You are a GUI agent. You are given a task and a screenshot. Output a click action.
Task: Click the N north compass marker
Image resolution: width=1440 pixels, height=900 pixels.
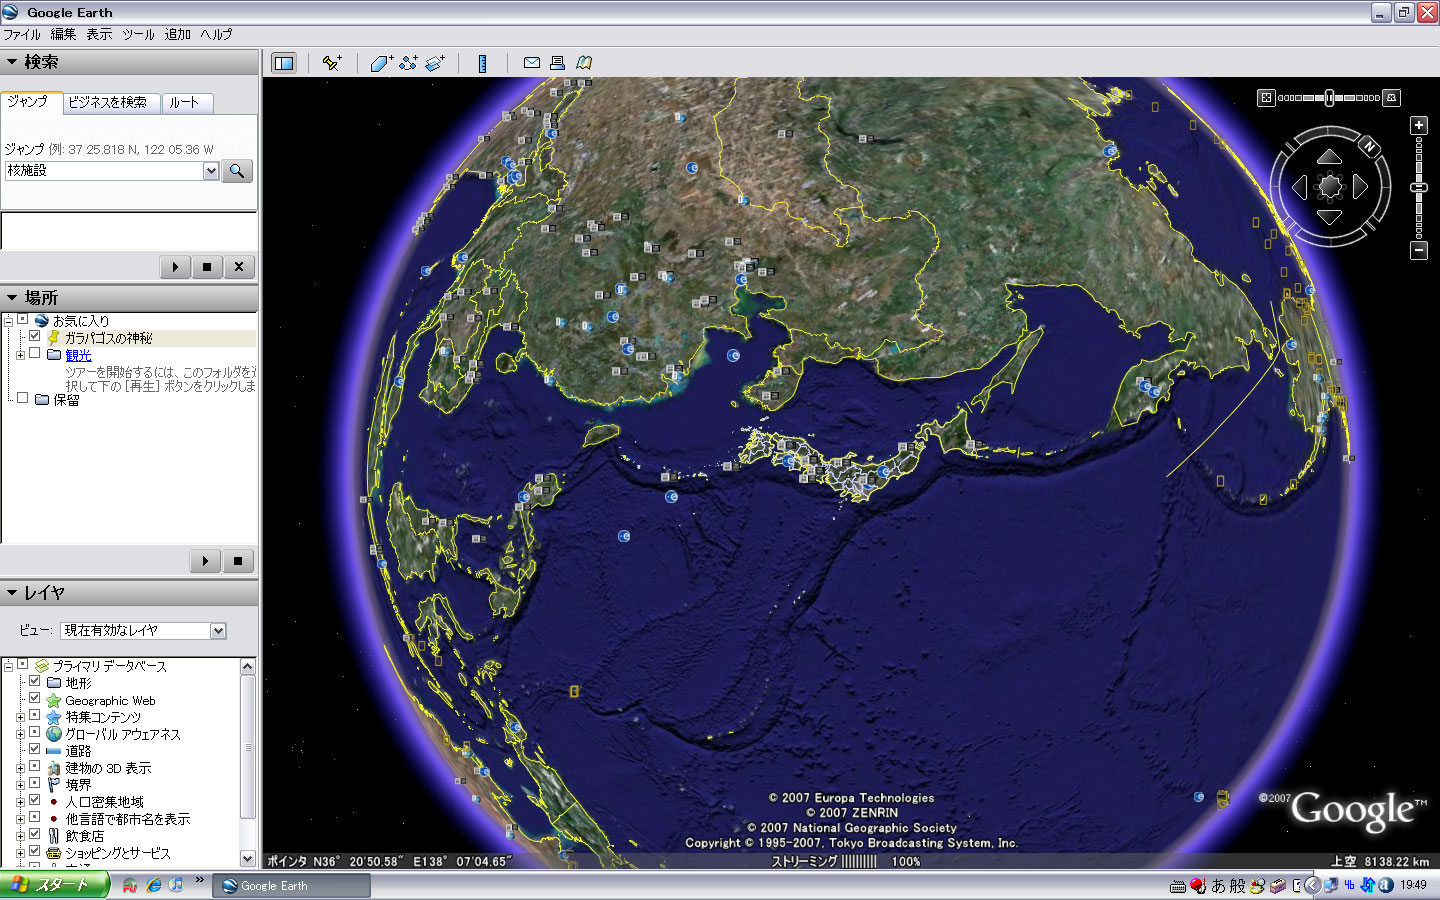1369,147
